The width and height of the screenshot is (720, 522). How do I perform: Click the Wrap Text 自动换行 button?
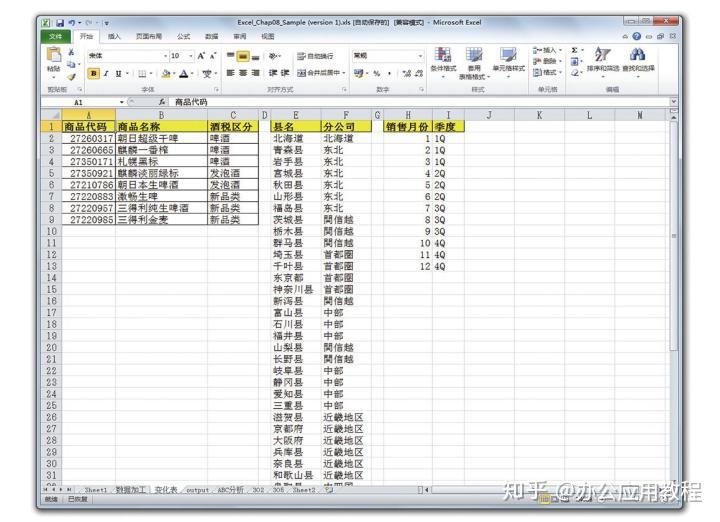(315, 56)
